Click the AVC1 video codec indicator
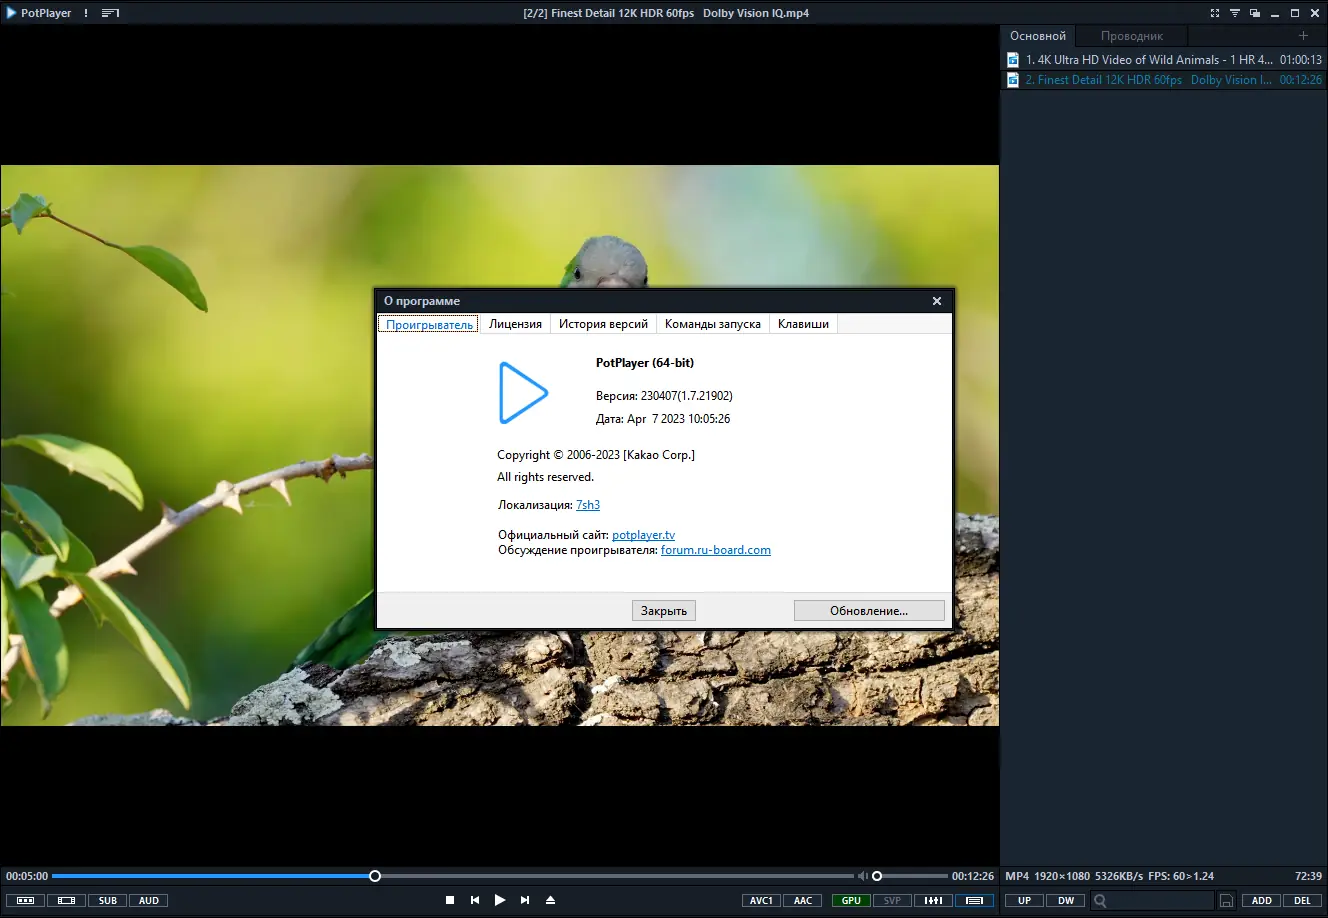The image size is (1328, 918). pos(762,901)
